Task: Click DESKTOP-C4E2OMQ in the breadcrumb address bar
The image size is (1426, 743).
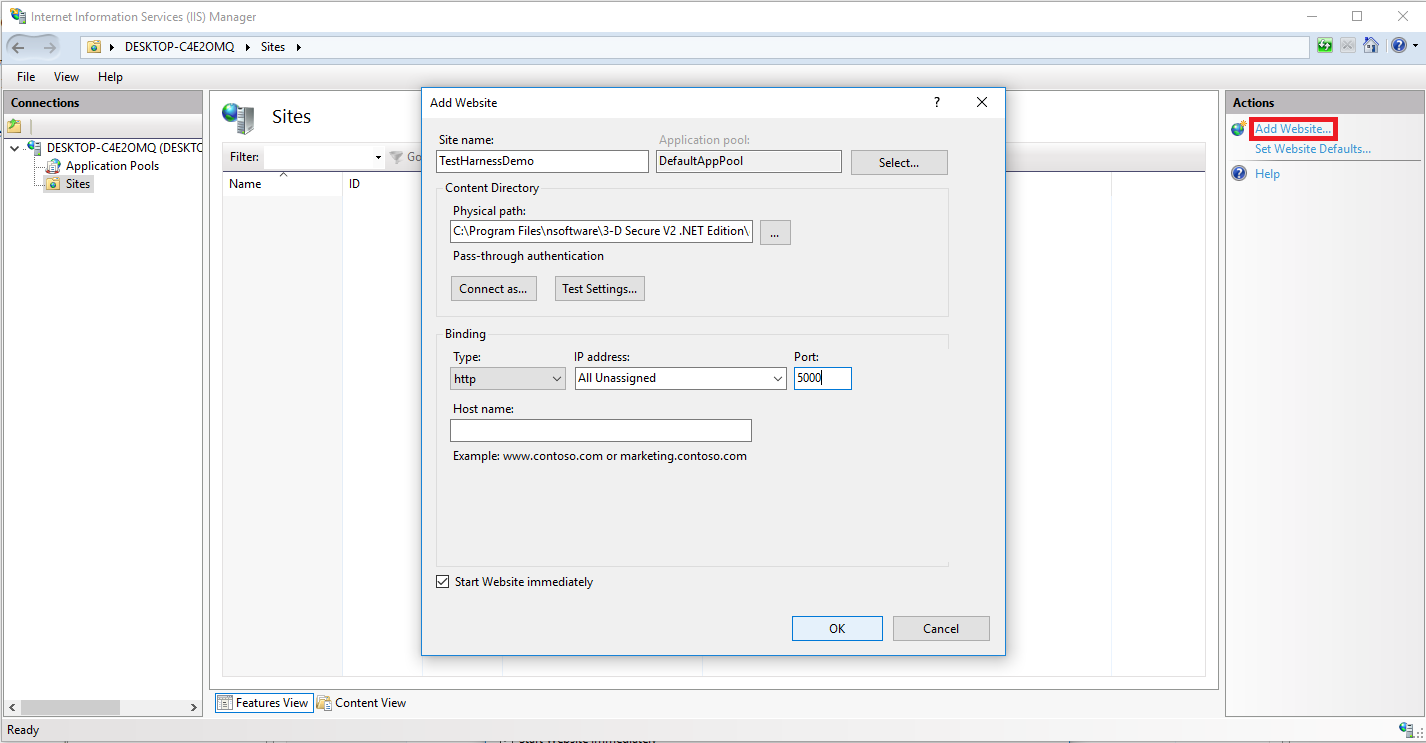Action: point(179,47)
